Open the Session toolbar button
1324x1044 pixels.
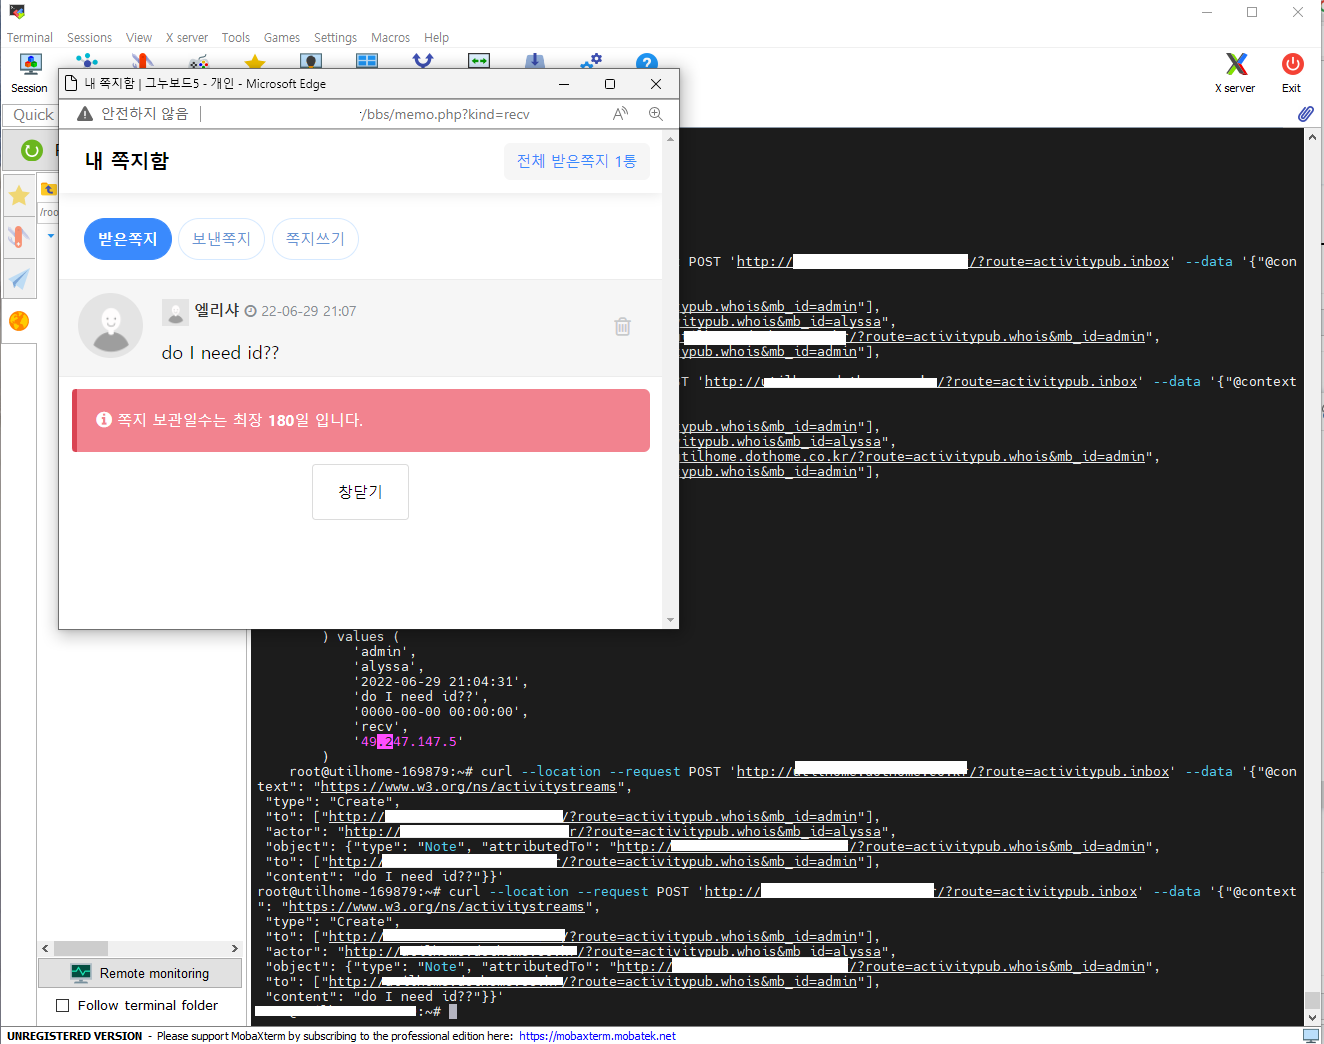point(30,72)
